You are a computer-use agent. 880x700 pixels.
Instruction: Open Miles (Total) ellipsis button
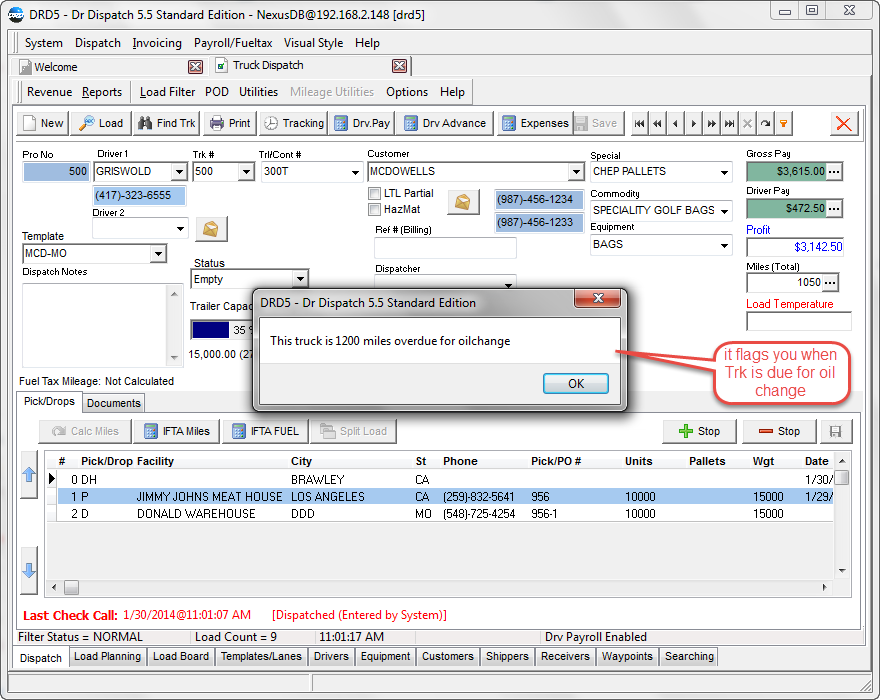(x=831, y=282)
